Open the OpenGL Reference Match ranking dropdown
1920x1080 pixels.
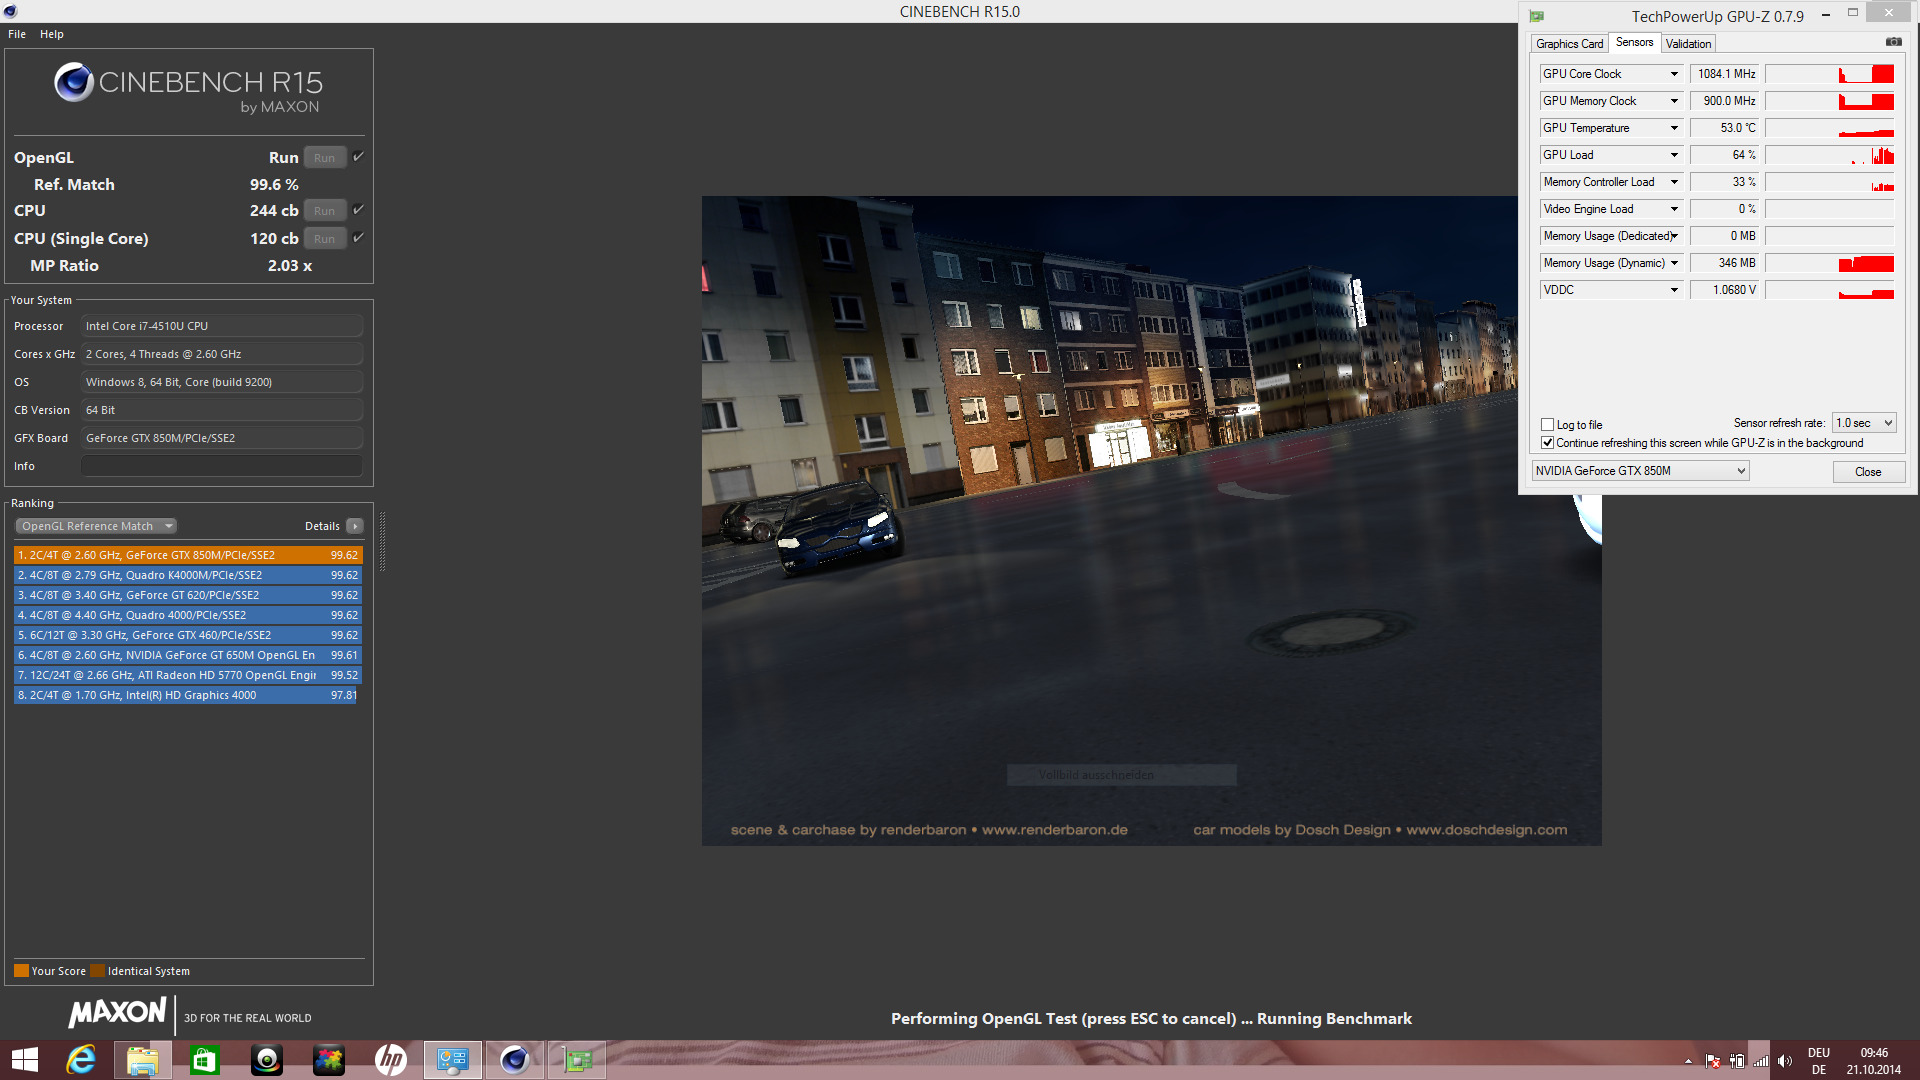(96, 526)
